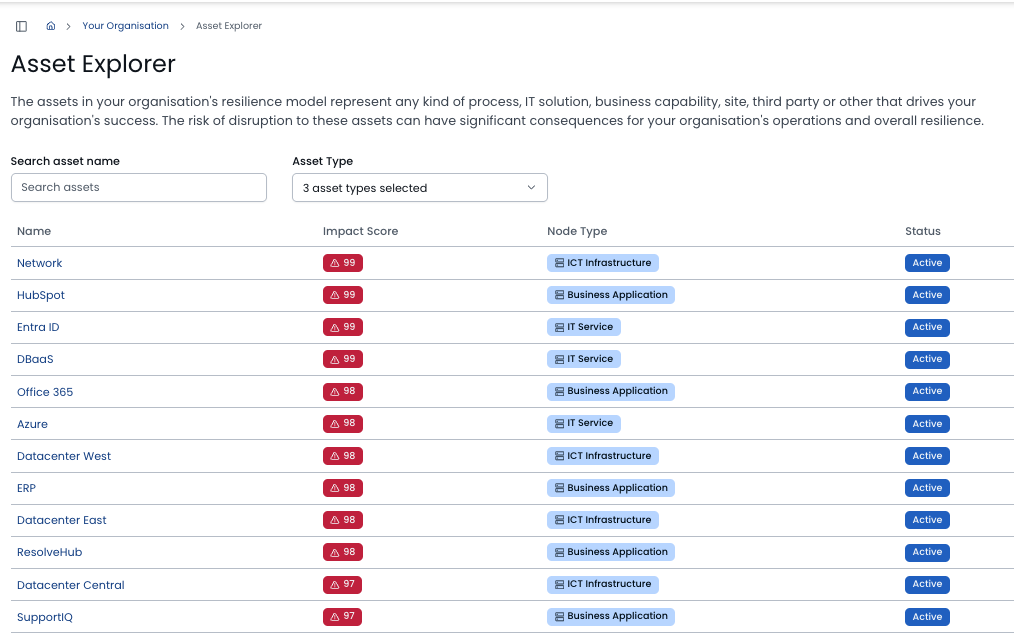Click warning icon in Entra ID's impact score

coord(335,328)
